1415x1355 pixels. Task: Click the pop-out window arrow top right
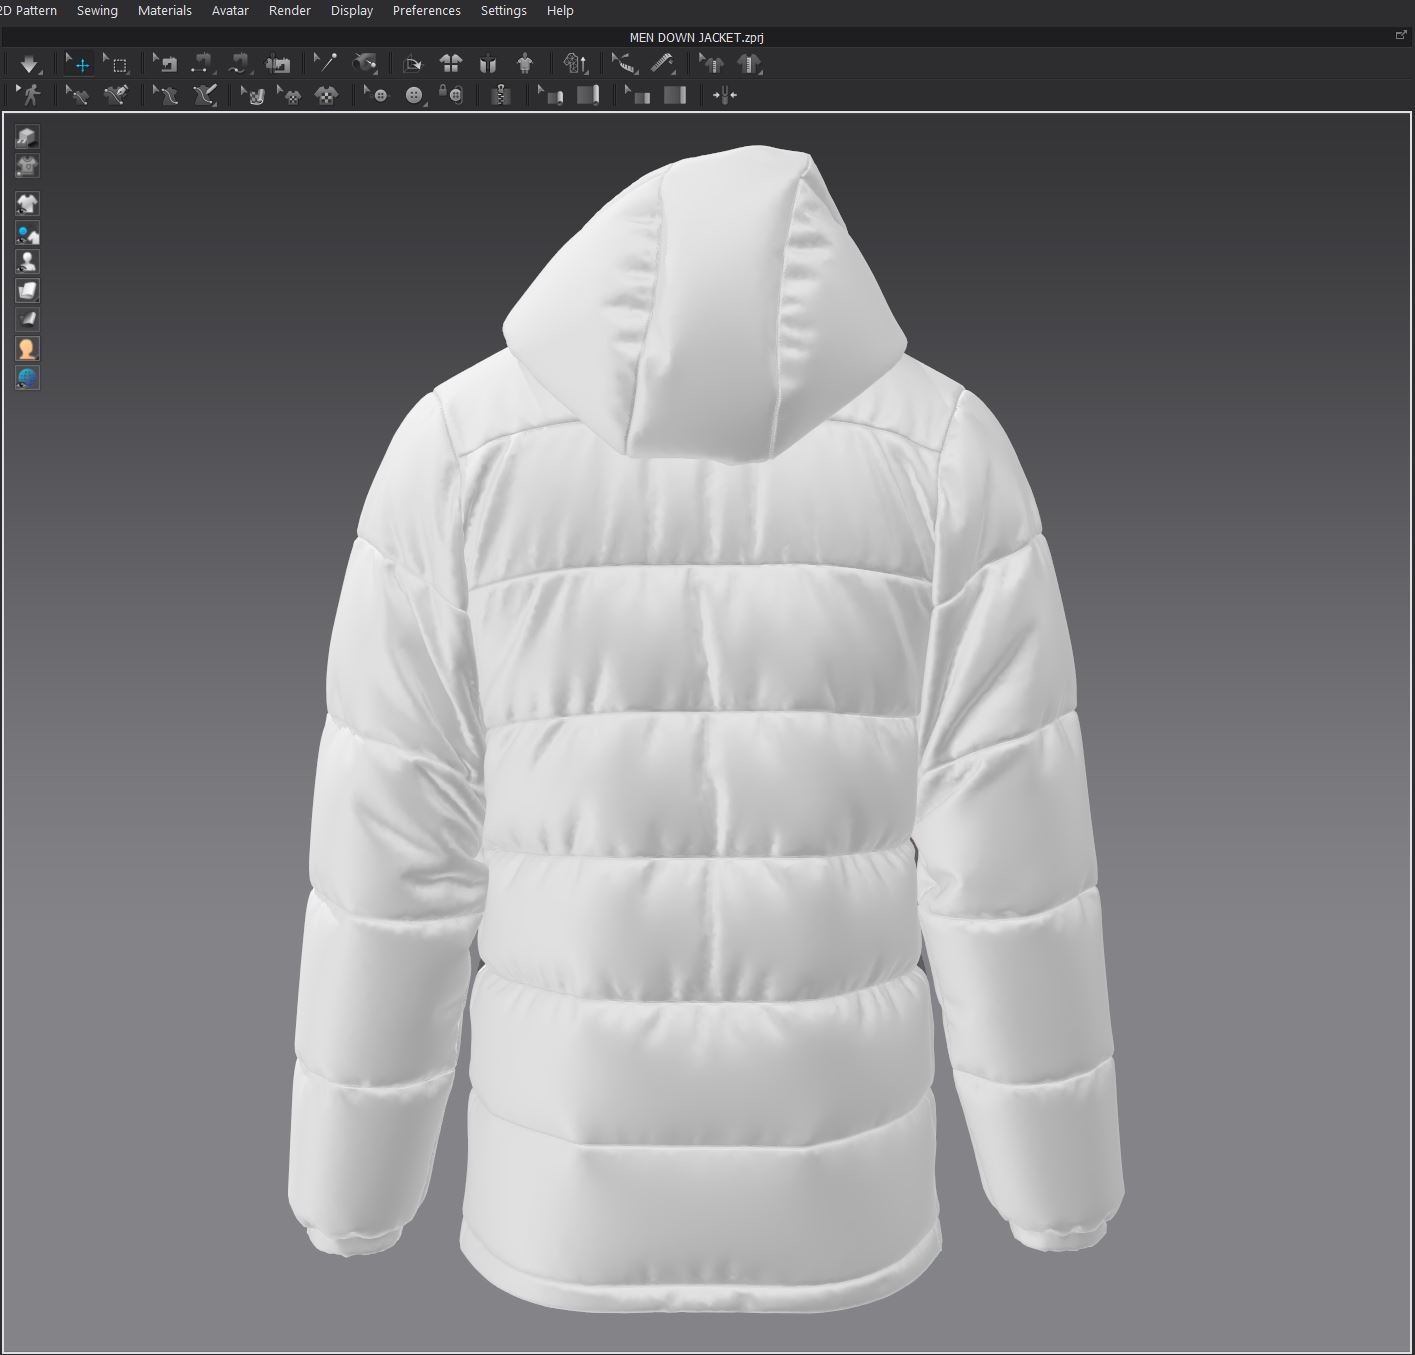(x=1401, y=34)
